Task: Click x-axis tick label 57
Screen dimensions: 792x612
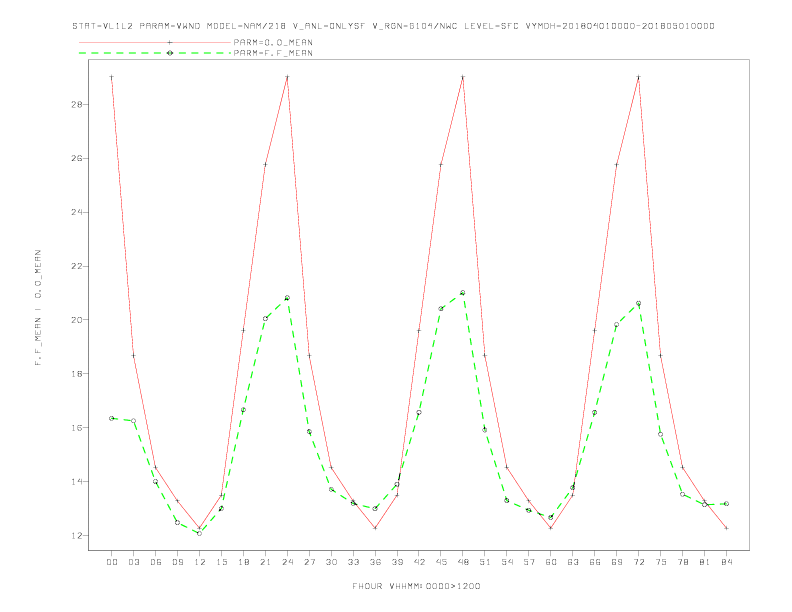Action: pyautogui.click(x=529, y=562)
